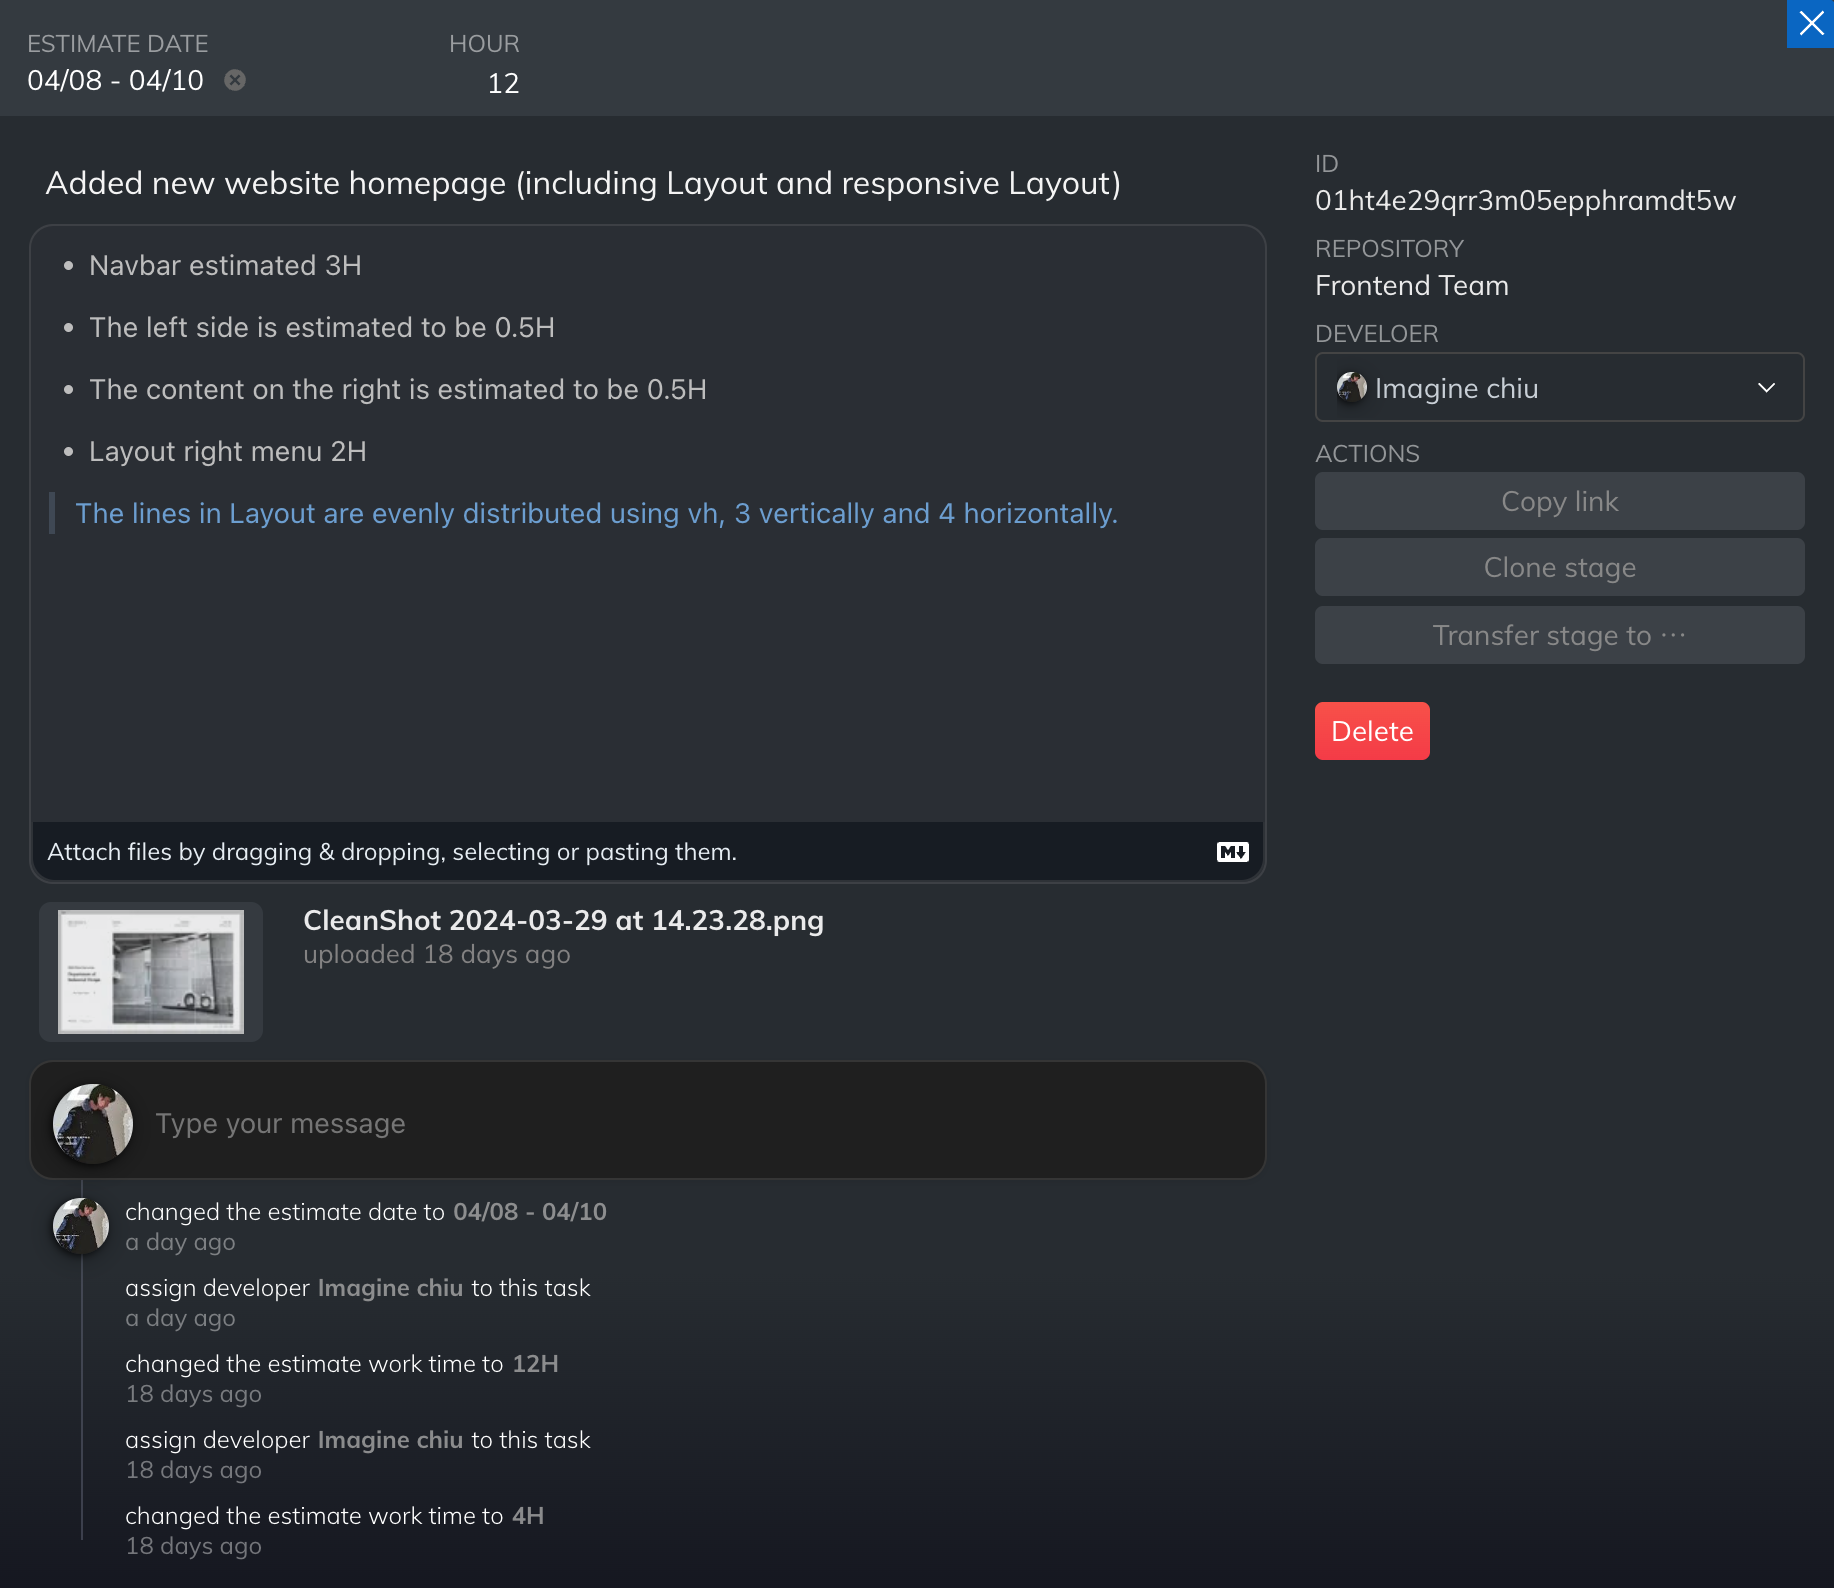
Task: Open the Transfer stage to menu
Action: pos(1558,635)
